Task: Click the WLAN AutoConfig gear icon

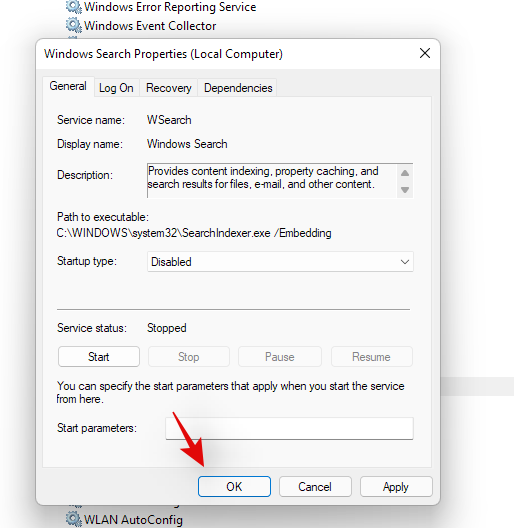Action: (x=73, y=519)
